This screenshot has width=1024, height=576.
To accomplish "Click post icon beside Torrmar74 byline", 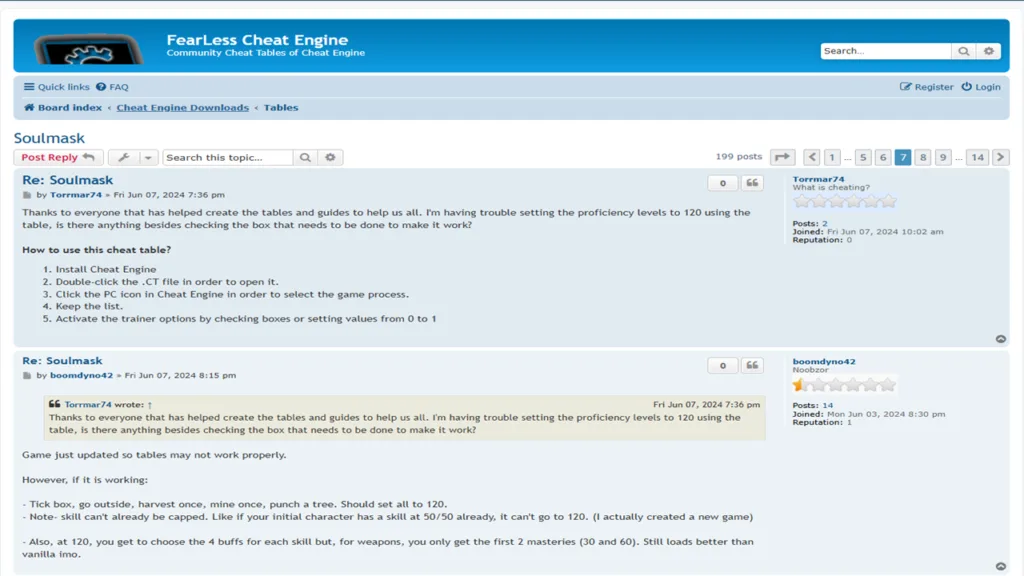I will pos(27,195).
